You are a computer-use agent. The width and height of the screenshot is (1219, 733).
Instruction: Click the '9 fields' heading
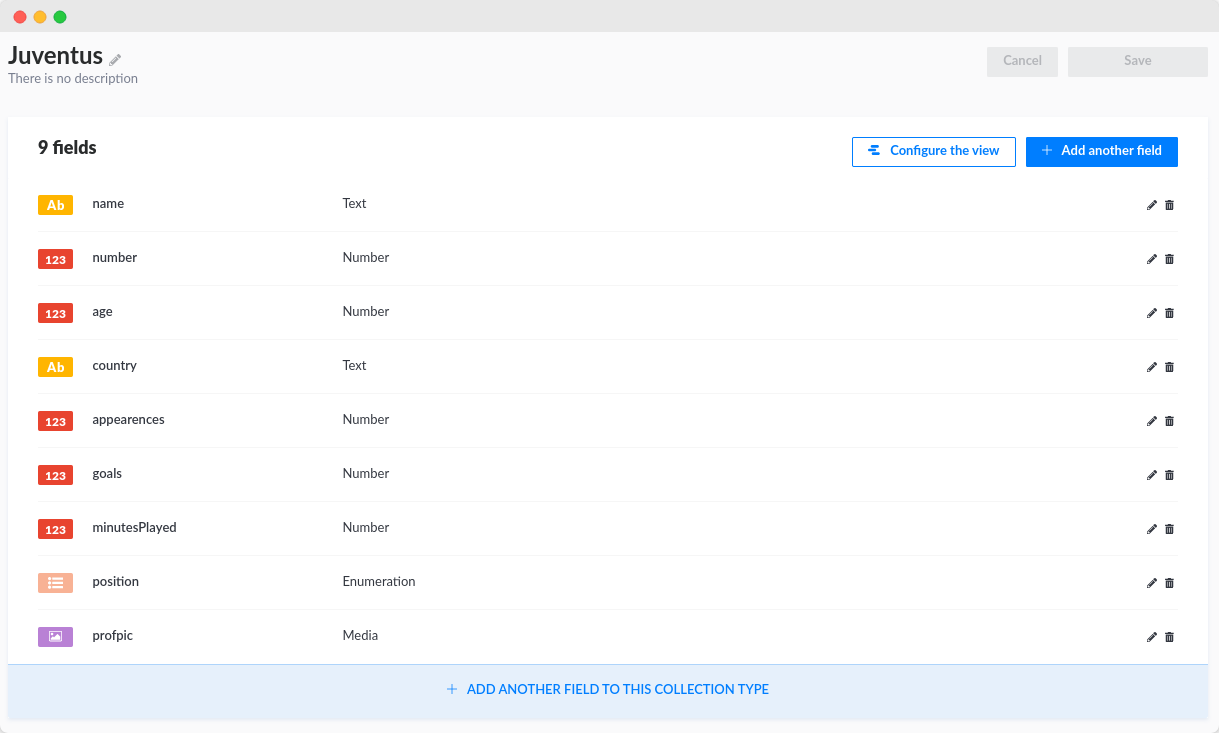click(67, 148)
